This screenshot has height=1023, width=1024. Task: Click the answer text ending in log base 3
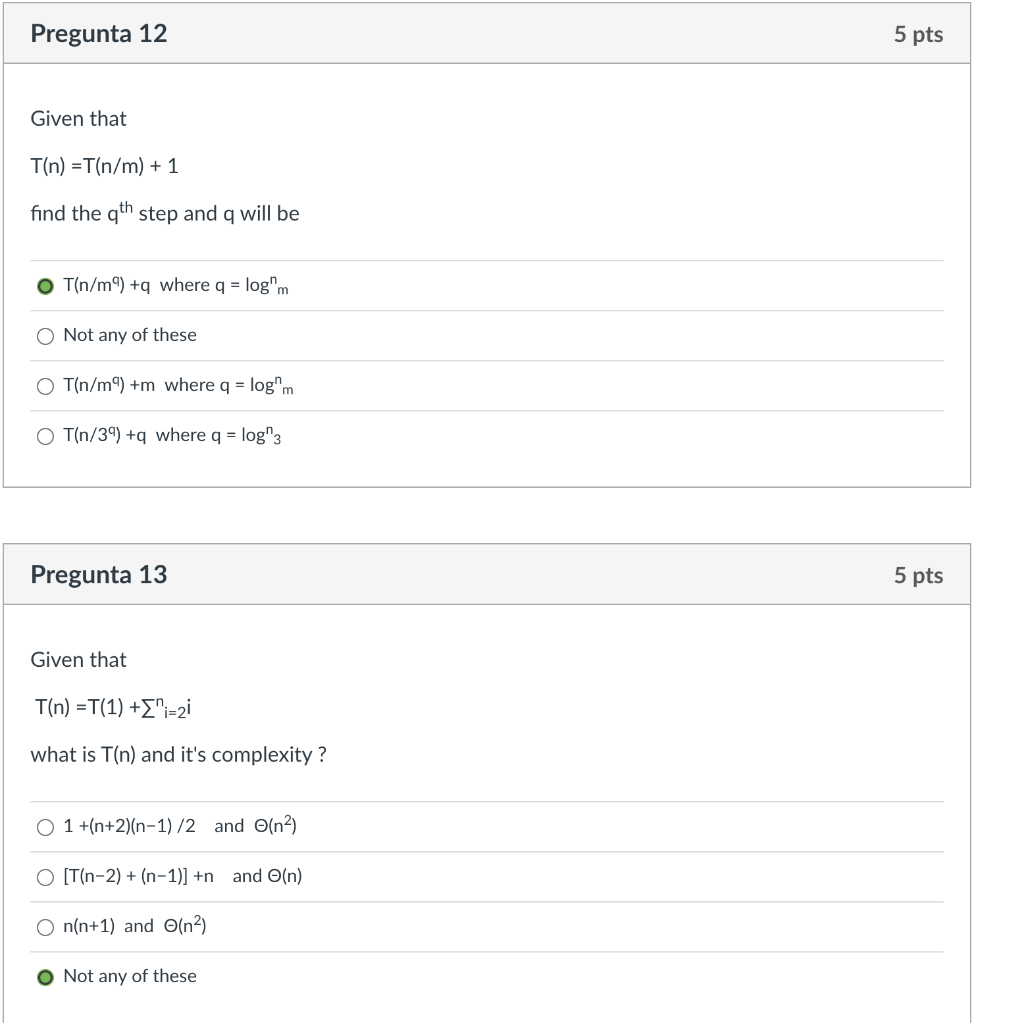click(x=172, y=435)
